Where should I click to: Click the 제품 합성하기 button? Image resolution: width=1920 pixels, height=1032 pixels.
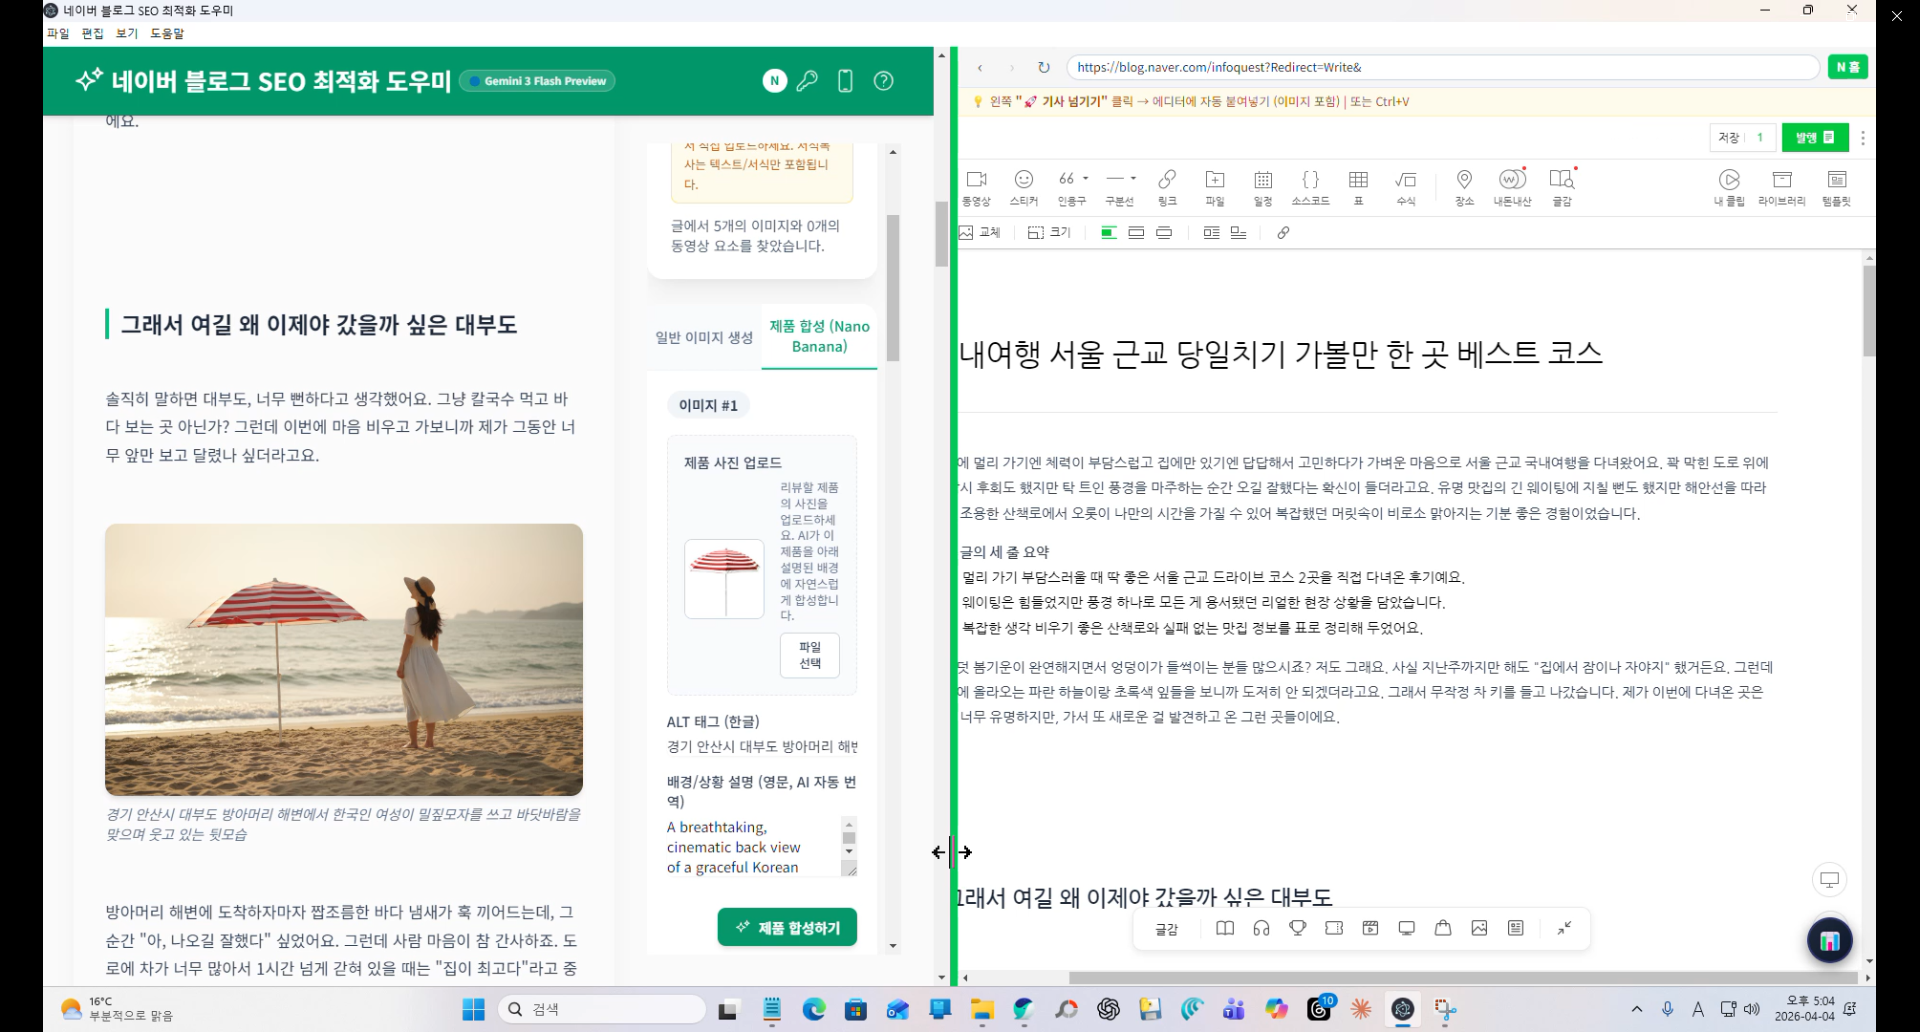pyautogui.click(x=786, y=927)
